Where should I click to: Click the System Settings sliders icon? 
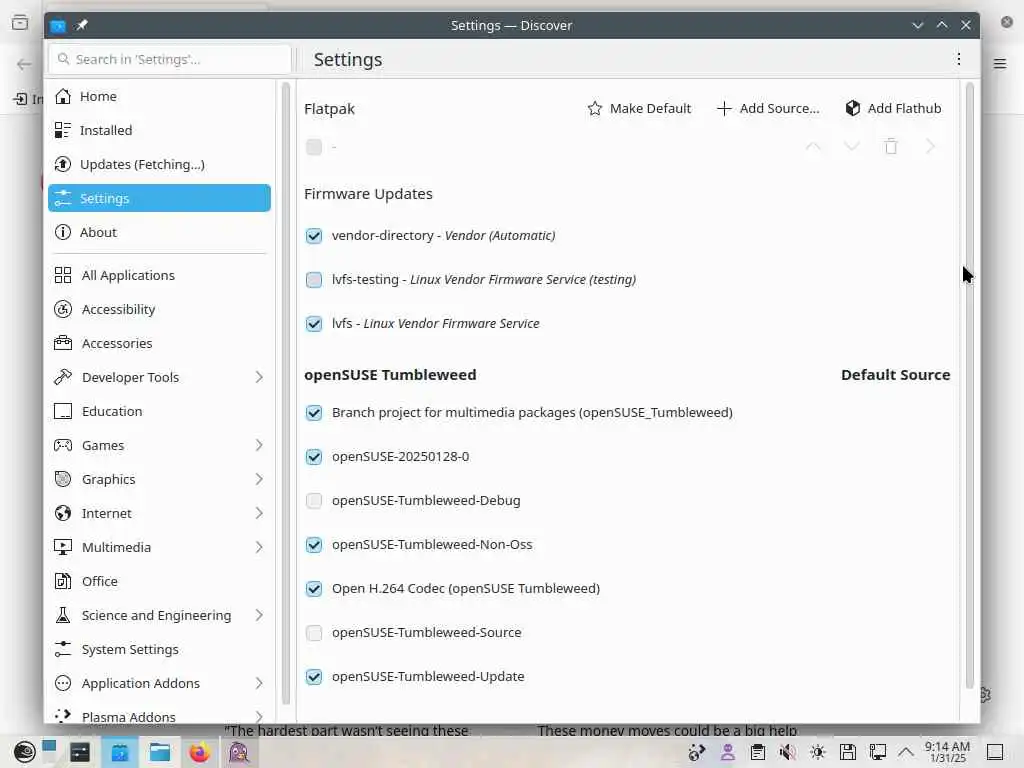[63, 648]
